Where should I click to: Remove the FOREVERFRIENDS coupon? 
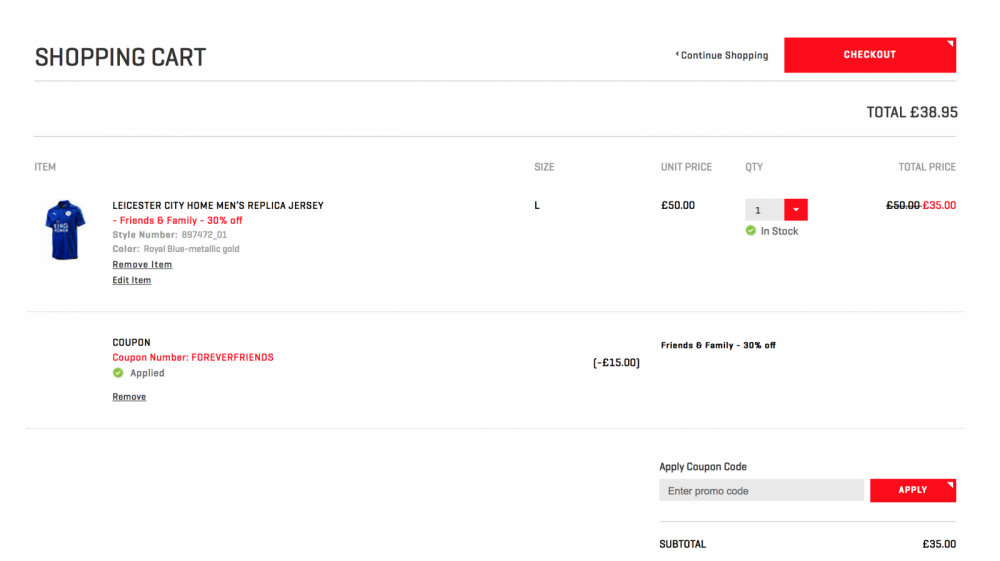[x=129, y=397]
